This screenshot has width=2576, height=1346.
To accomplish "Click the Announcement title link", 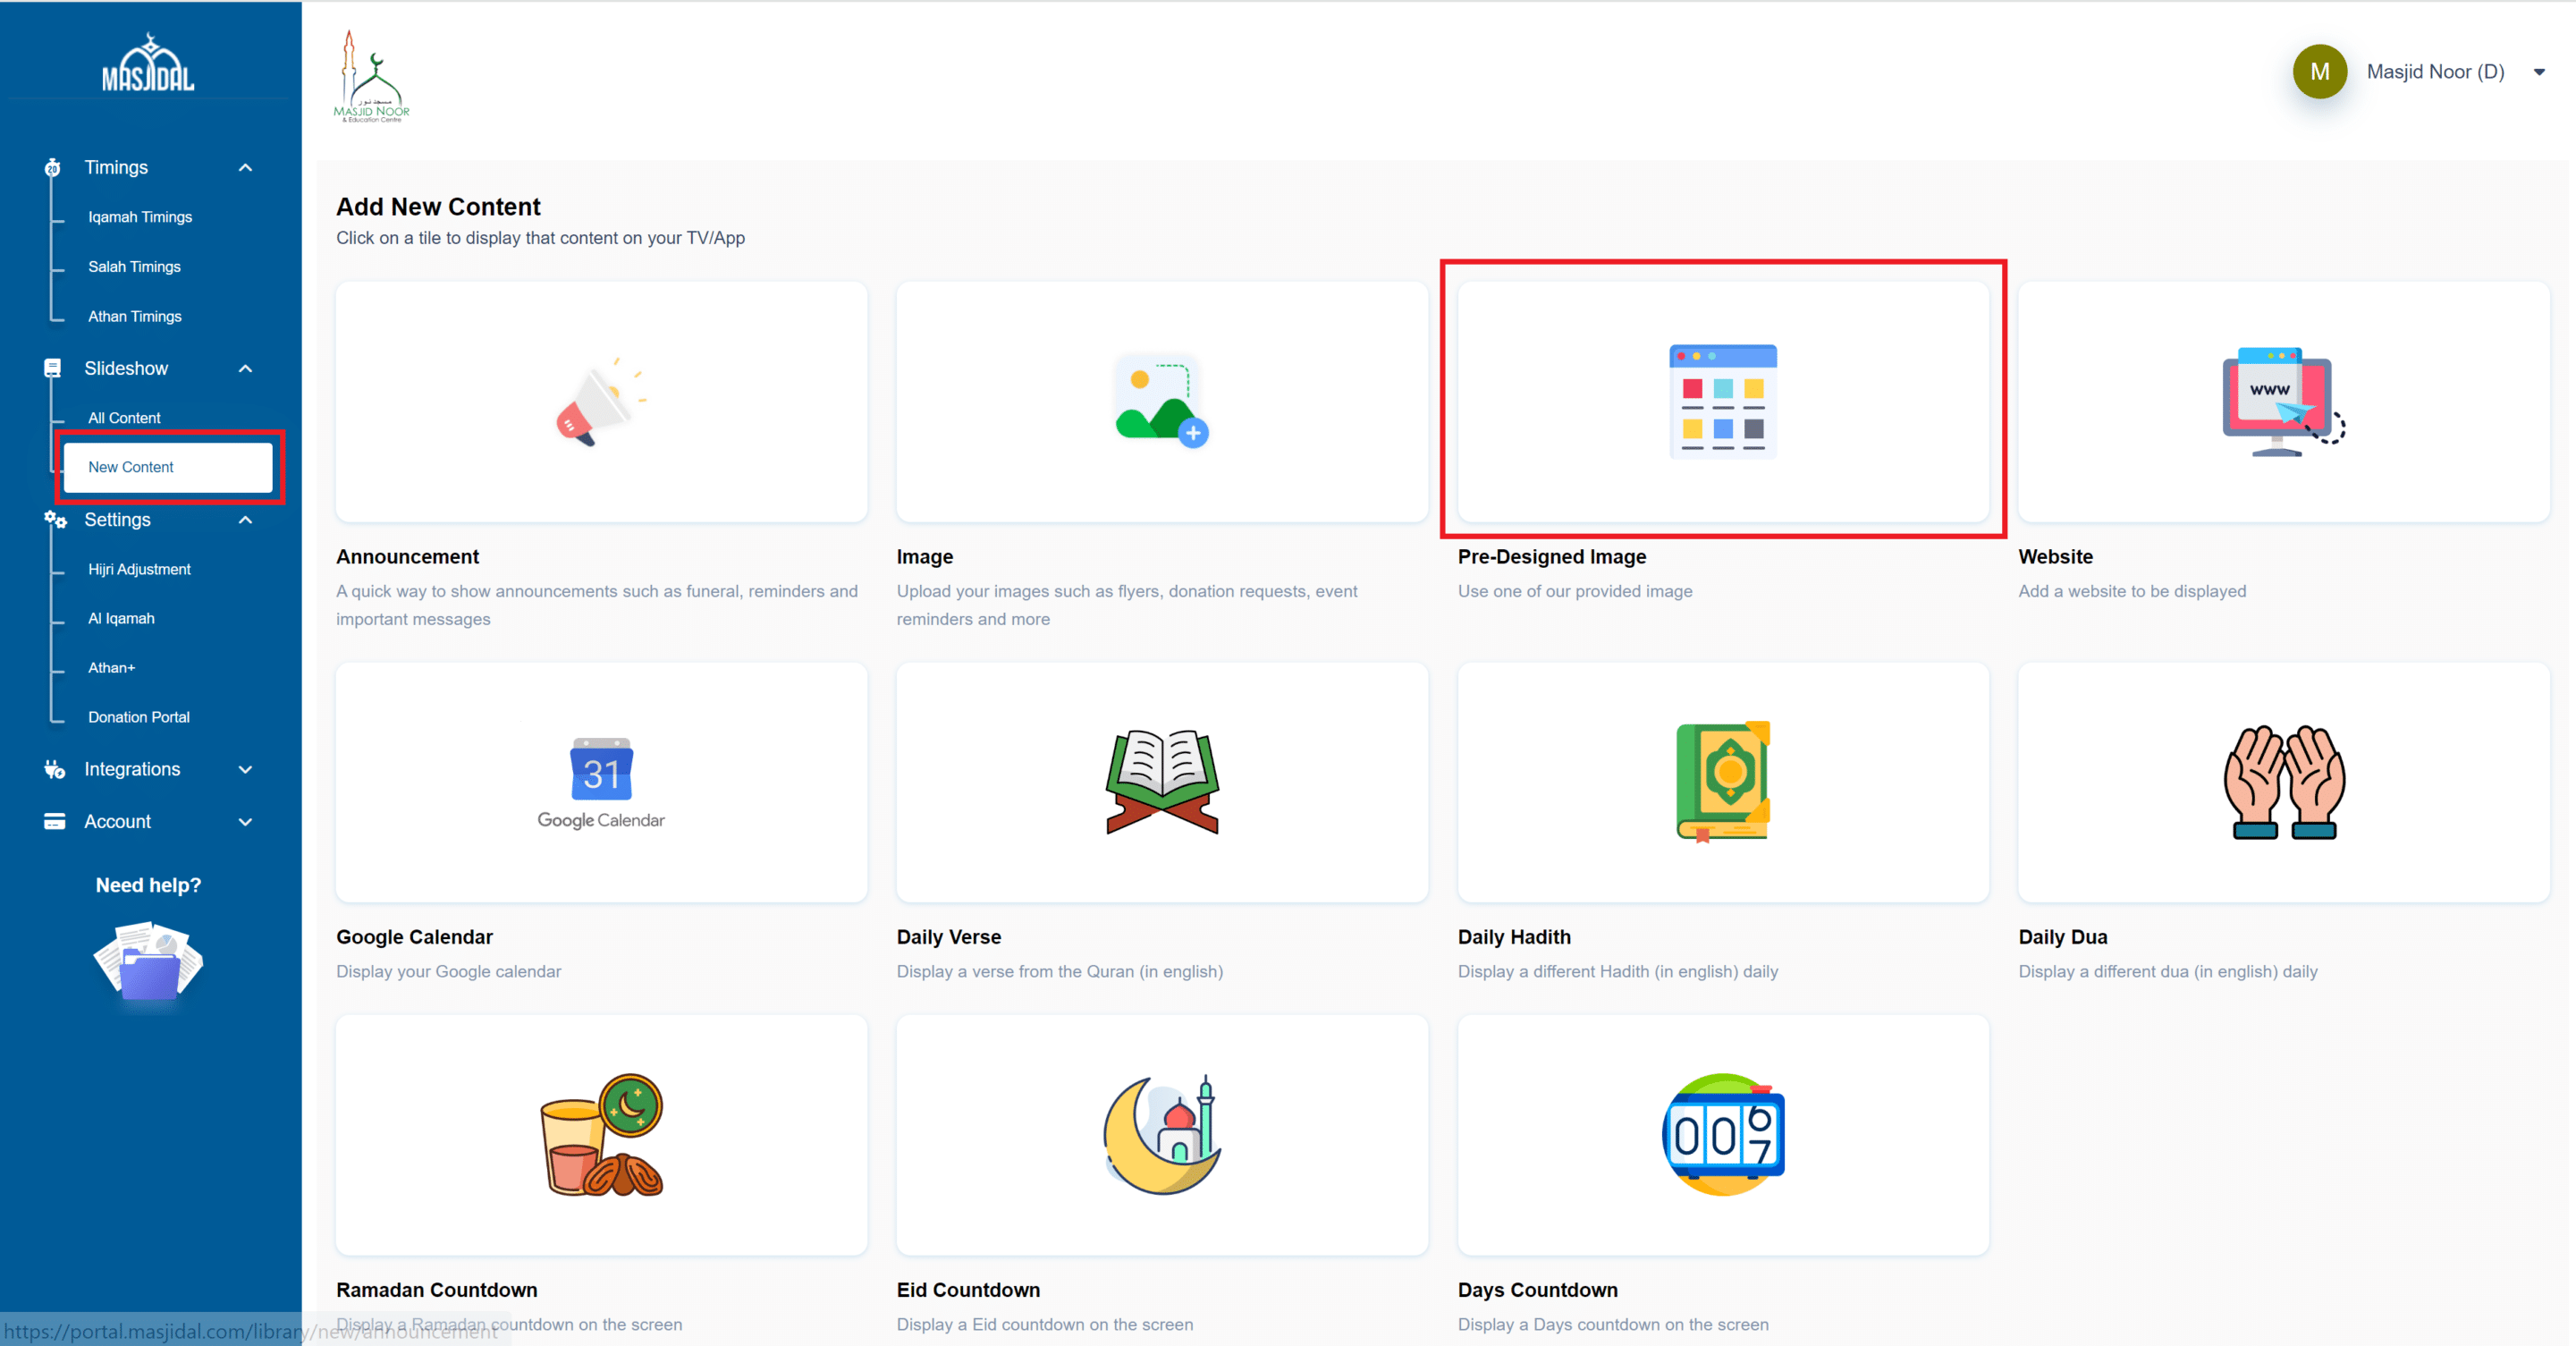I will [407, 556].
